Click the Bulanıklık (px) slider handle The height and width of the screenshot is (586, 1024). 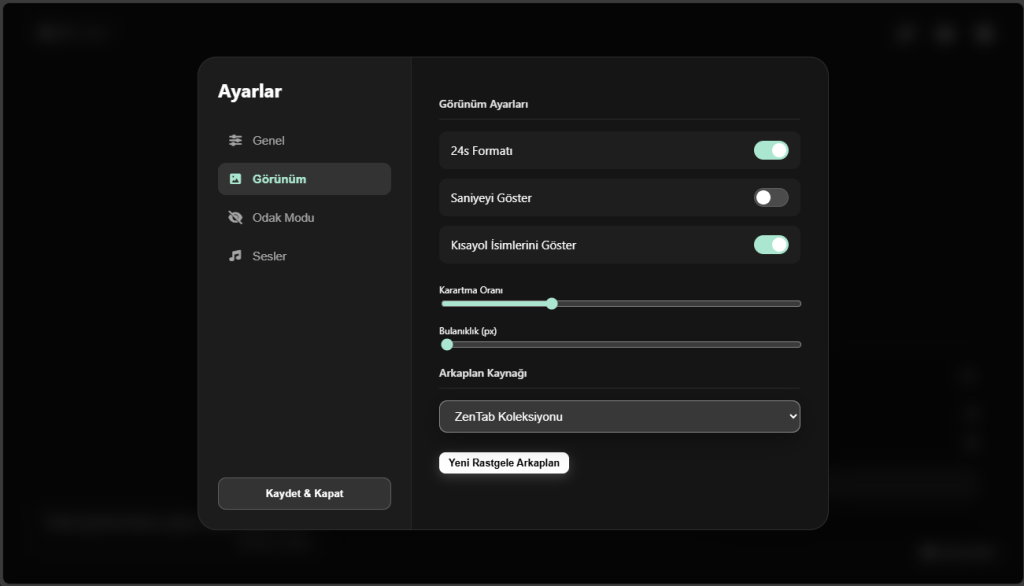[x=447, y=345]
